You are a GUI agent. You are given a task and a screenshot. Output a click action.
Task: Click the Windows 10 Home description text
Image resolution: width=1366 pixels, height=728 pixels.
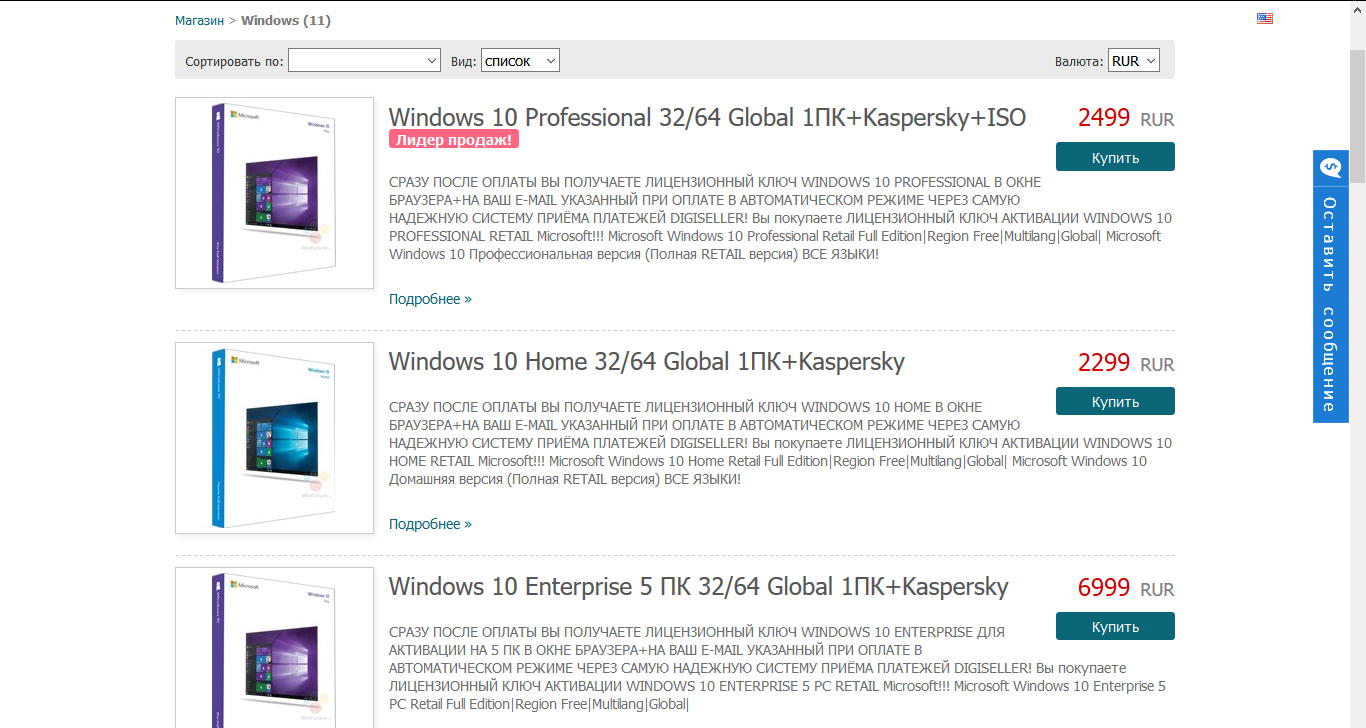(x=780, y=443)
